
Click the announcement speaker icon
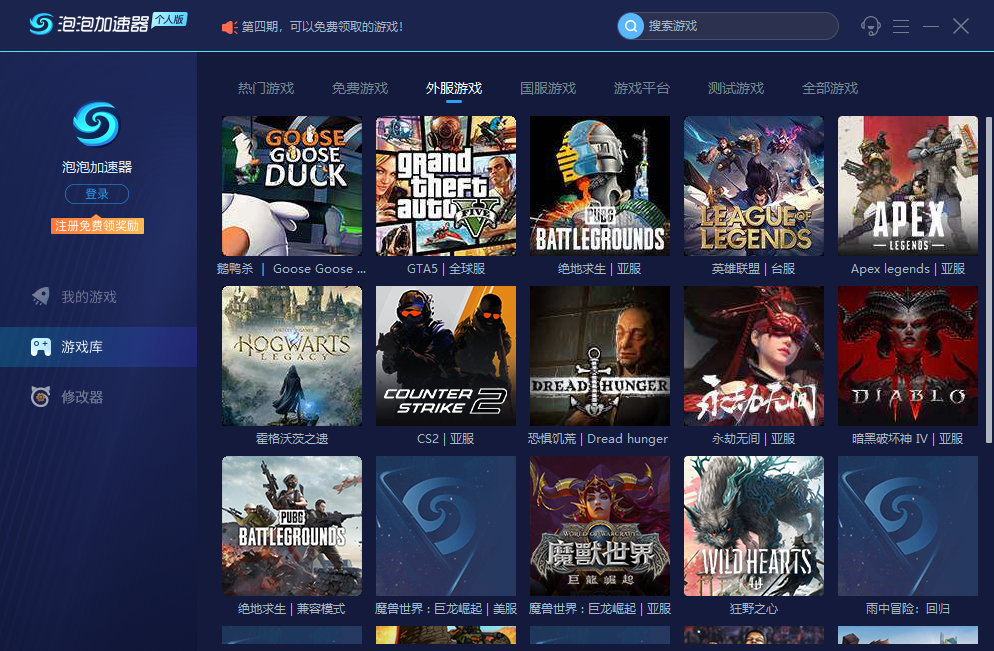tap(229, 27)
